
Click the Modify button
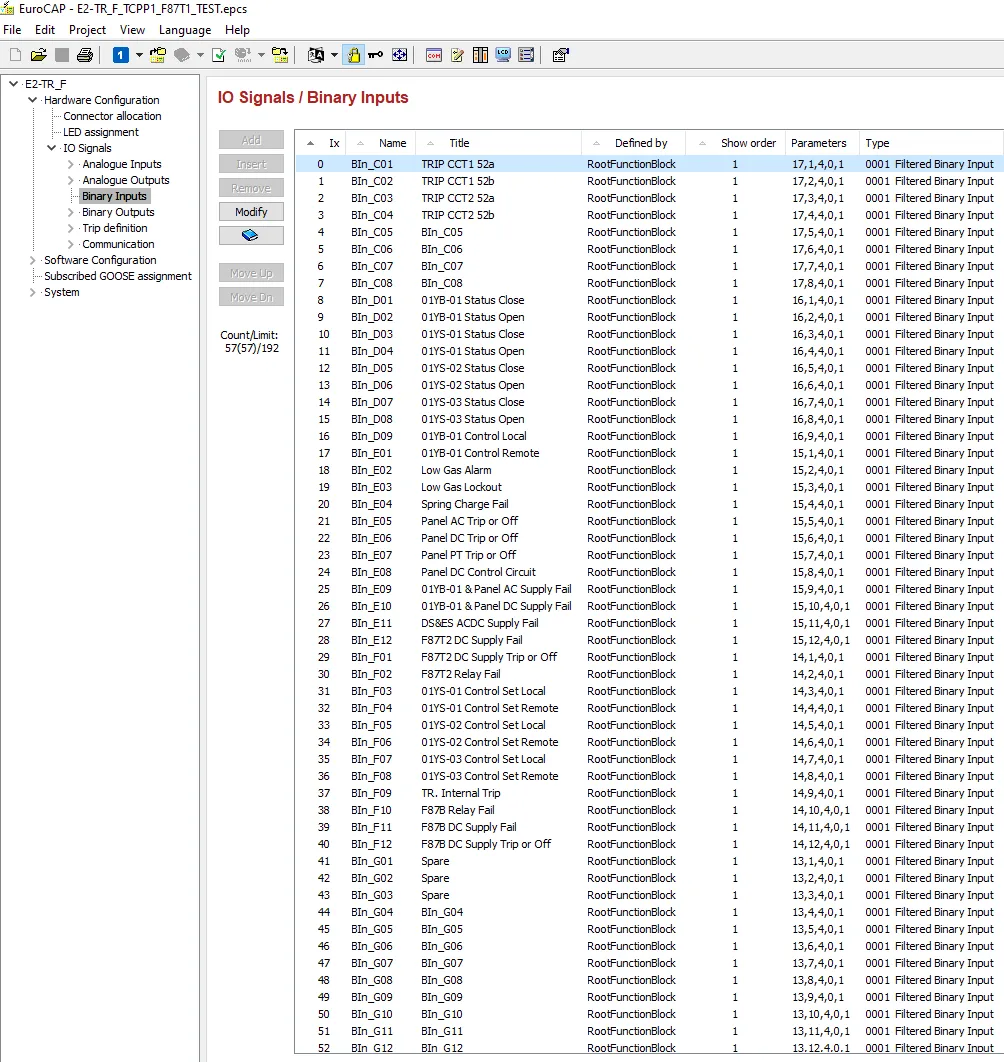[x=251, y=212]
